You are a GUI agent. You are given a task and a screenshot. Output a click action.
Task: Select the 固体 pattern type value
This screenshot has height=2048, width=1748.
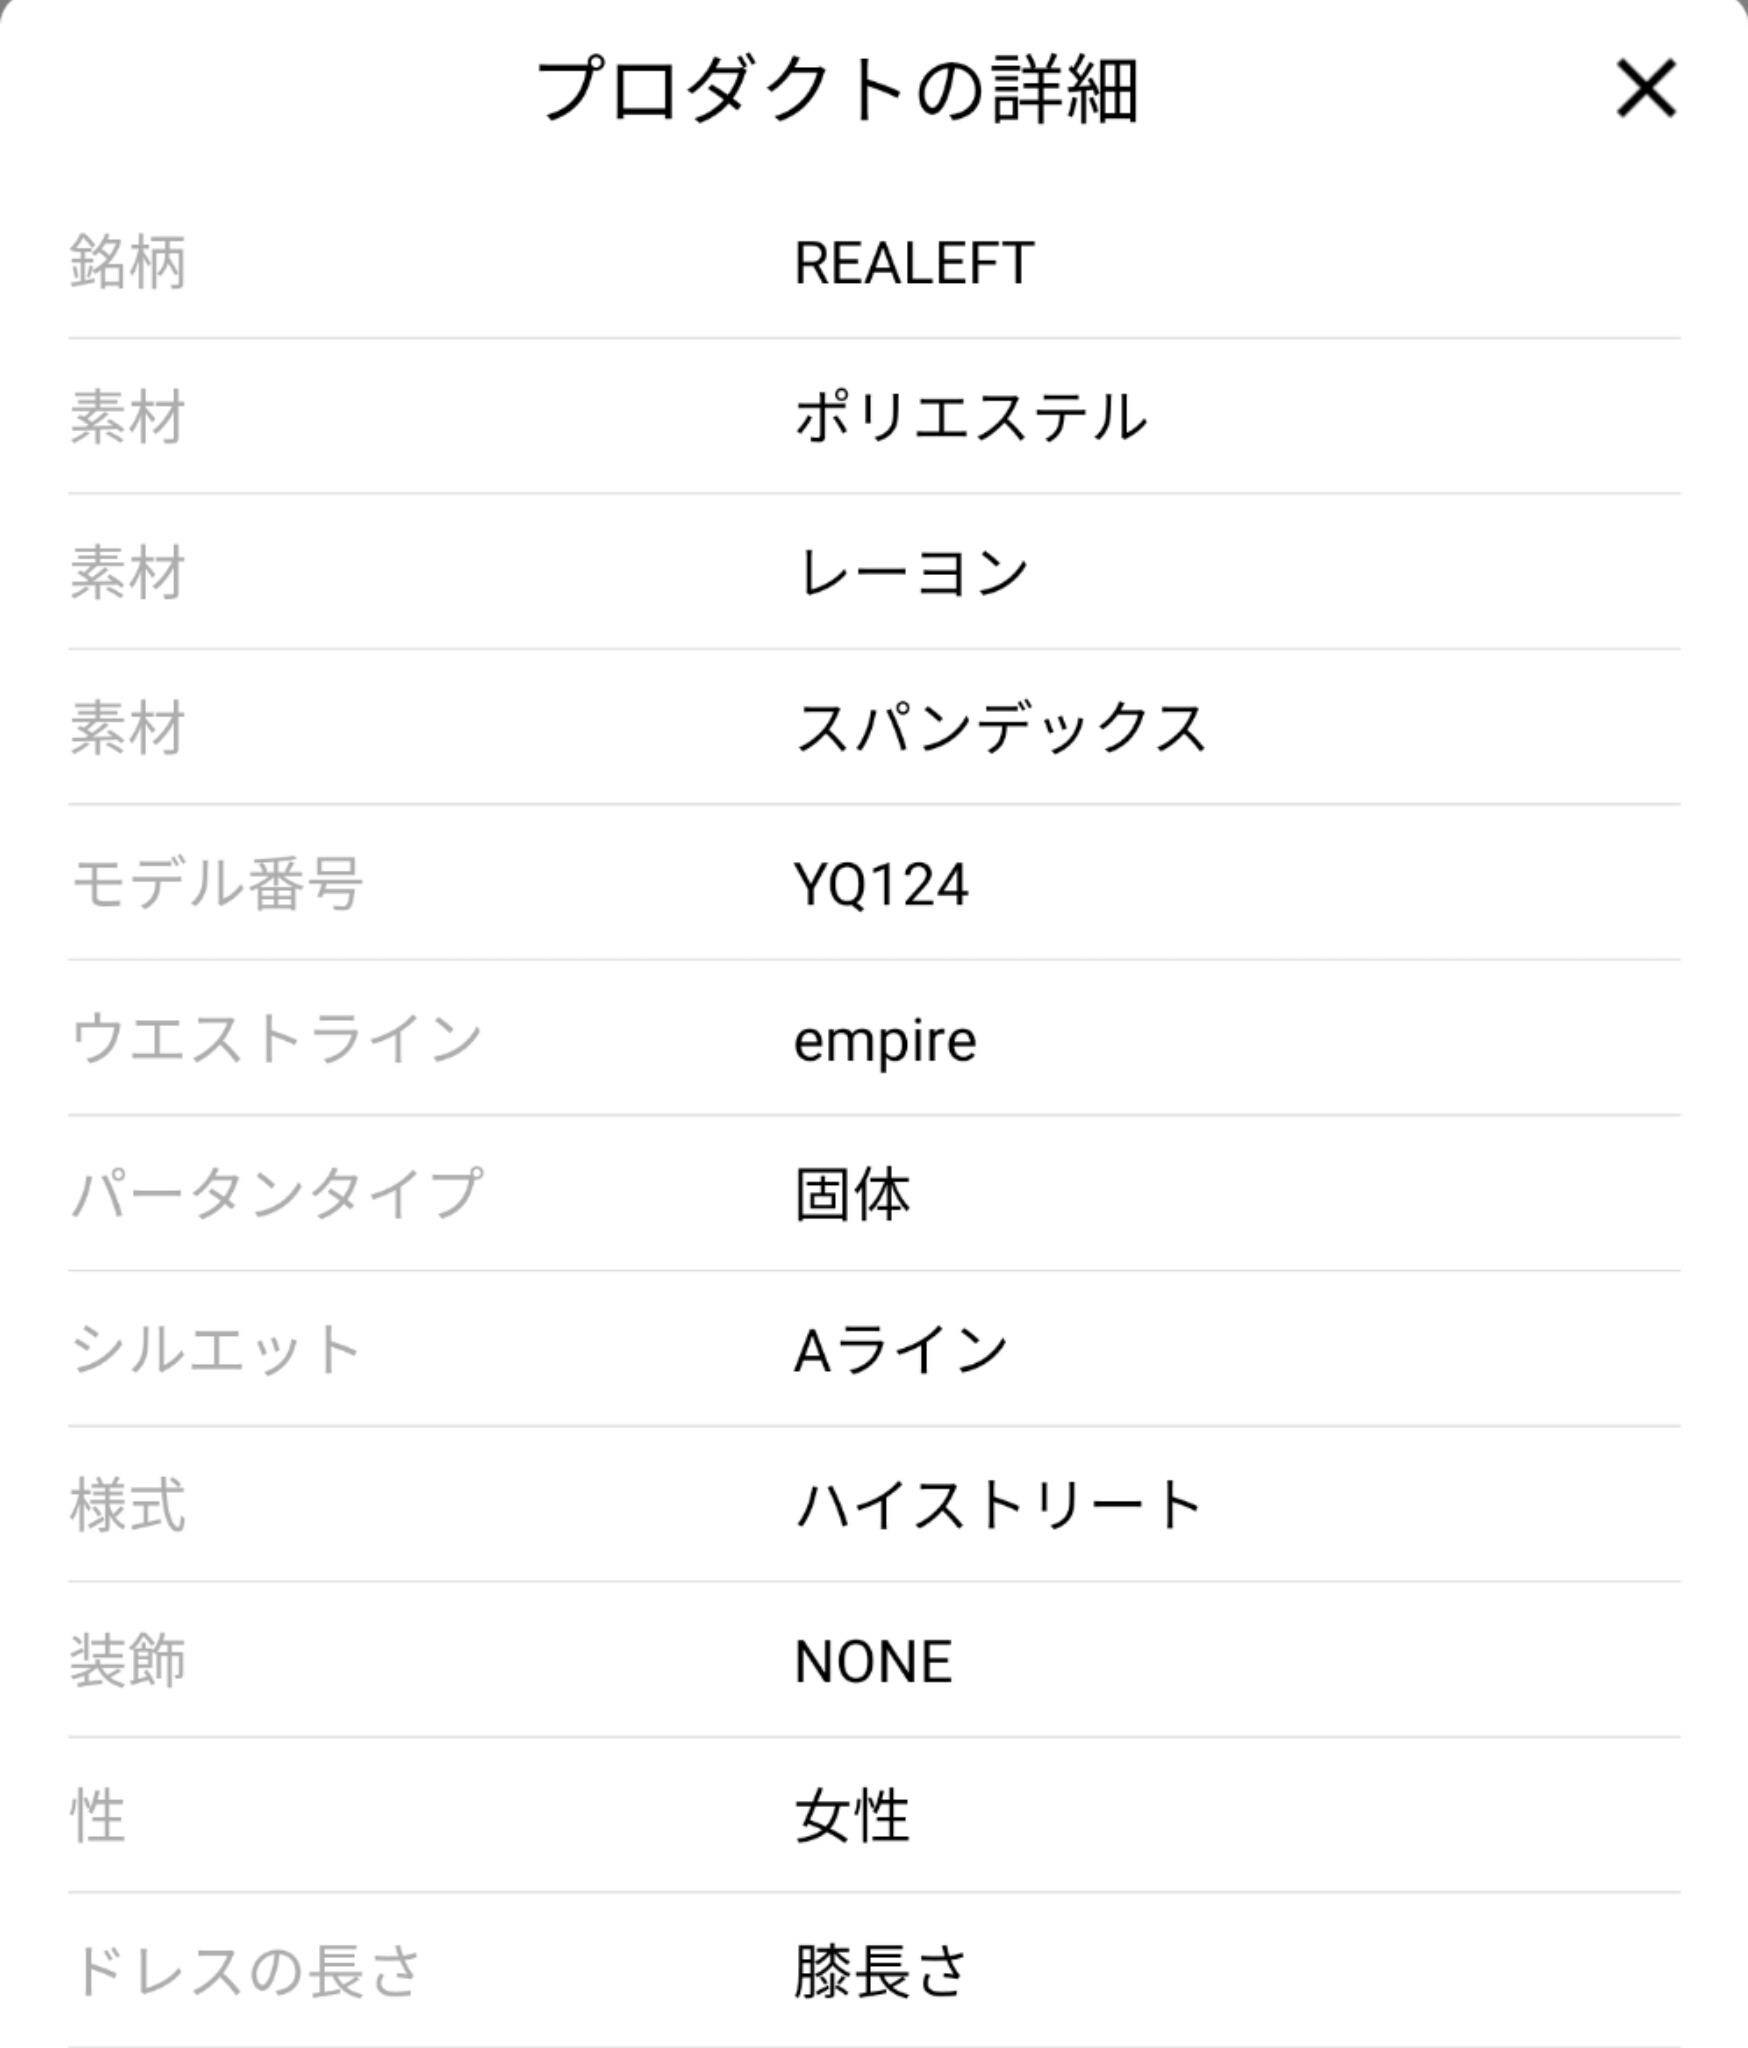(x=852, y=1196)
